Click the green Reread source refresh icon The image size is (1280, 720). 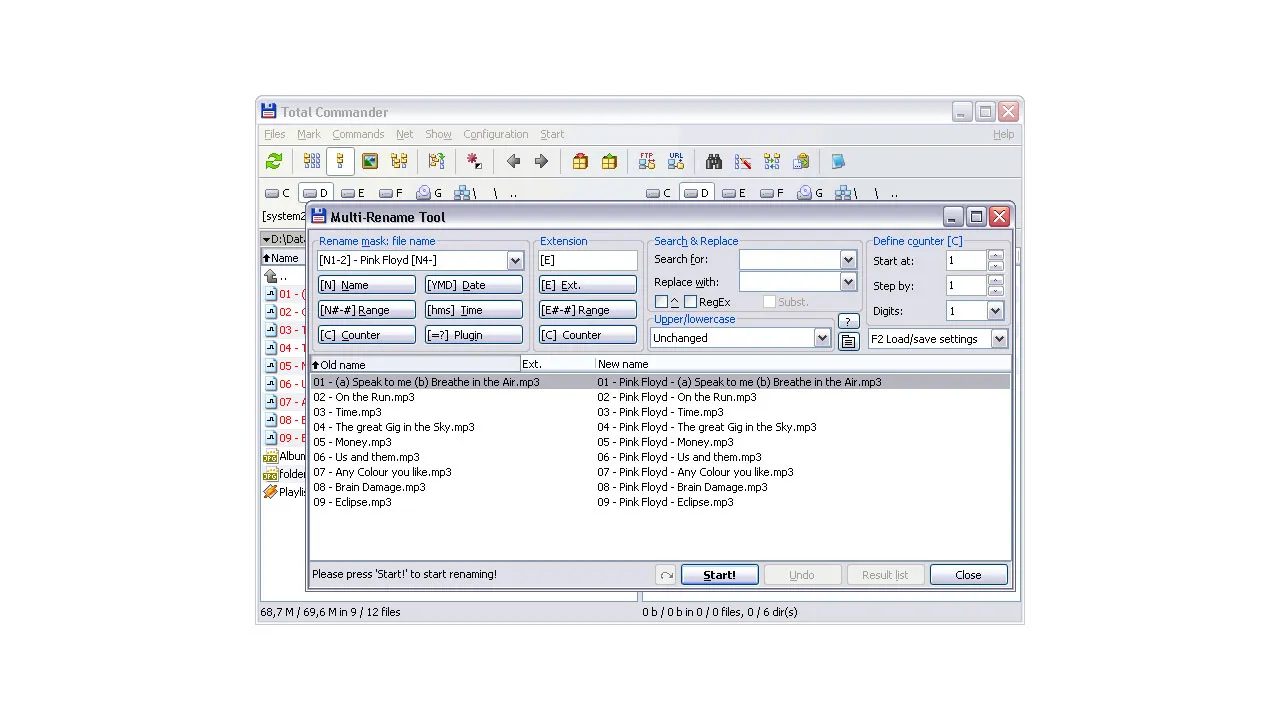pyautogui.click(x=274, y=162)
